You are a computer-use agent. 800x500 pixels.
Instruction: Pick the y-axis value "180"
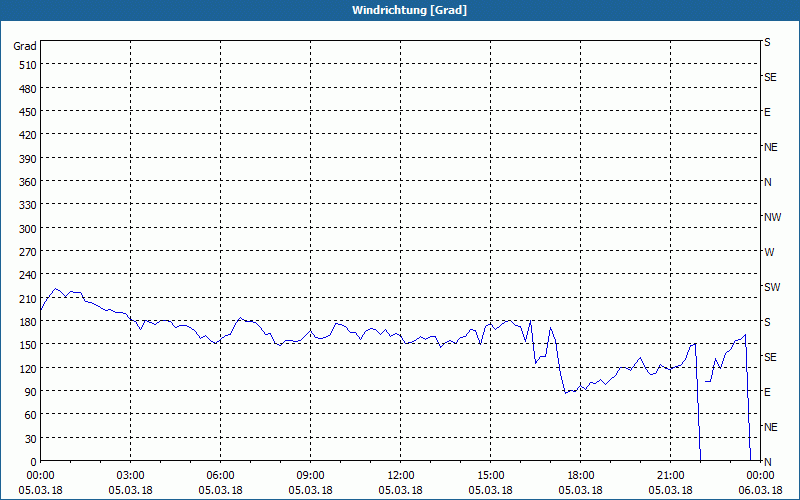coord(29,322)
